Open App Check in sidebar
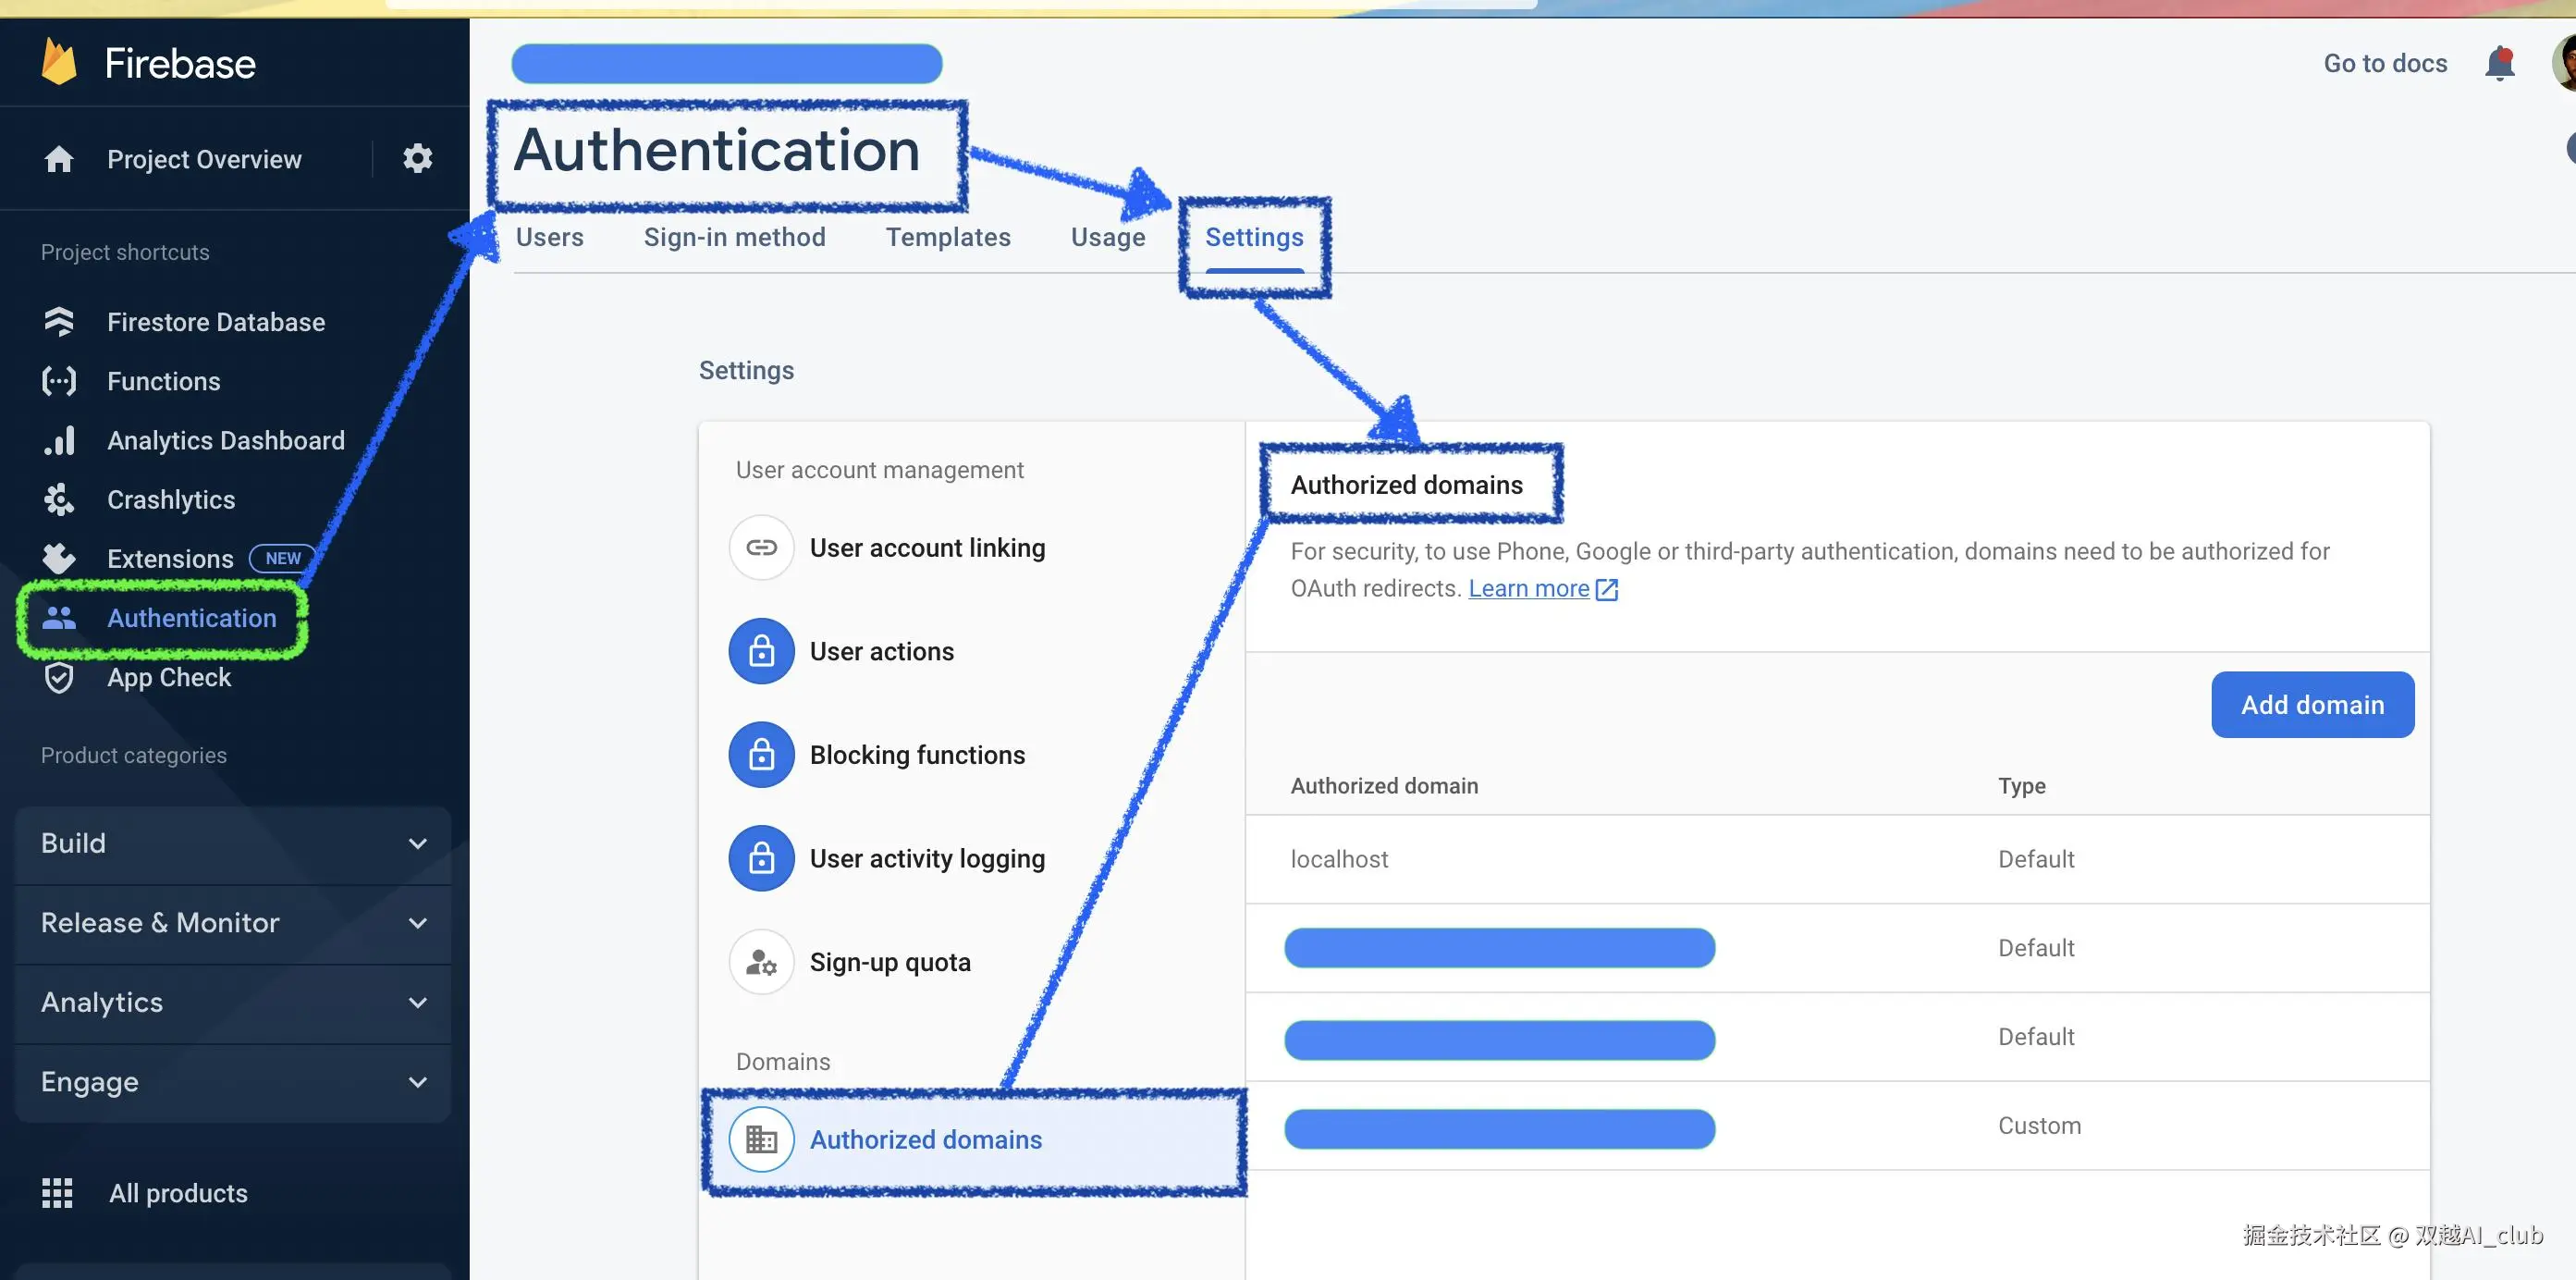This screenshot has width=2576, height=1280. tap(169, 677)
